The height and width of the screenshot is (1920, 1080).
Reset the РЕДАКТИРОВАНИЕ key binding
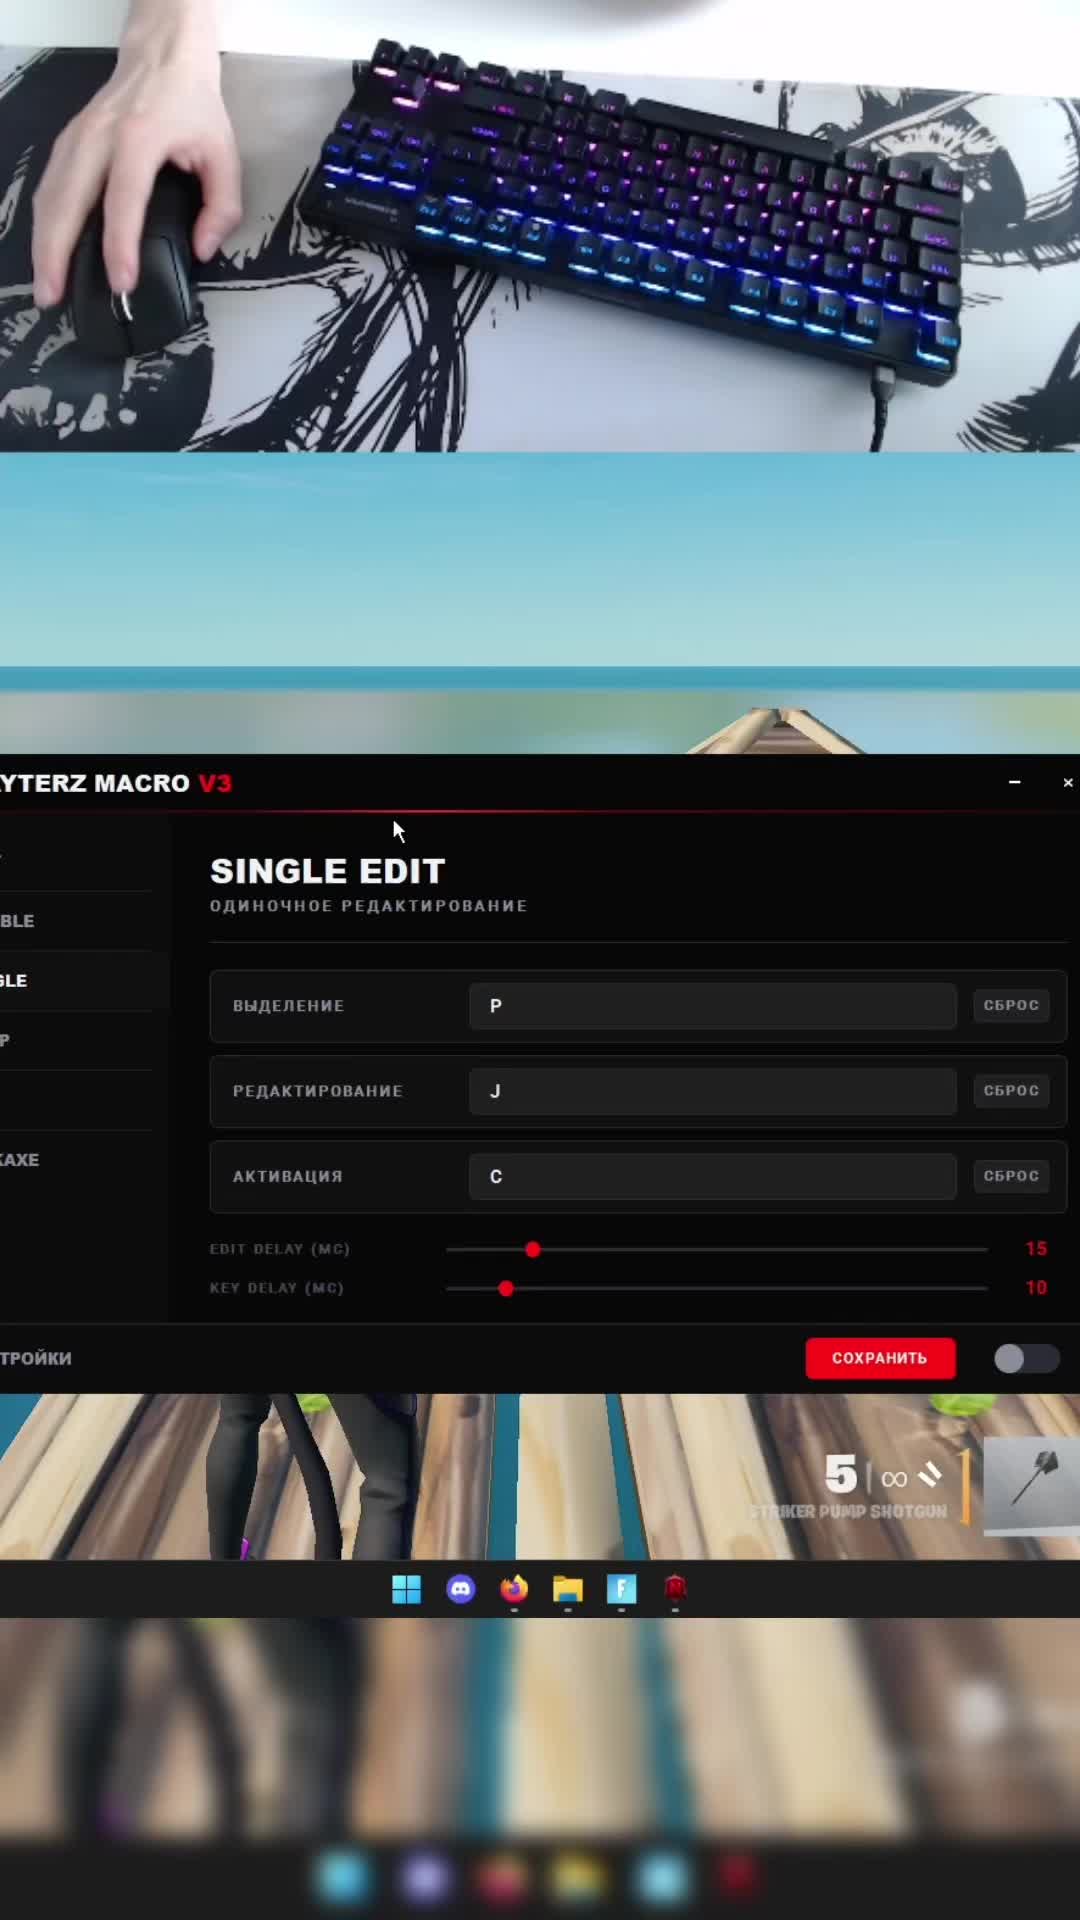point(1011,1090)
